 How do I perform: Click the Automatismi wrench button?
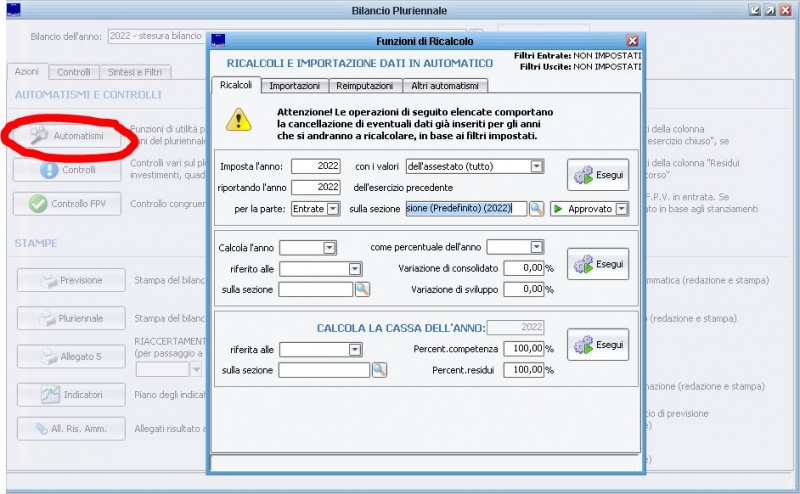click(69, 136)
